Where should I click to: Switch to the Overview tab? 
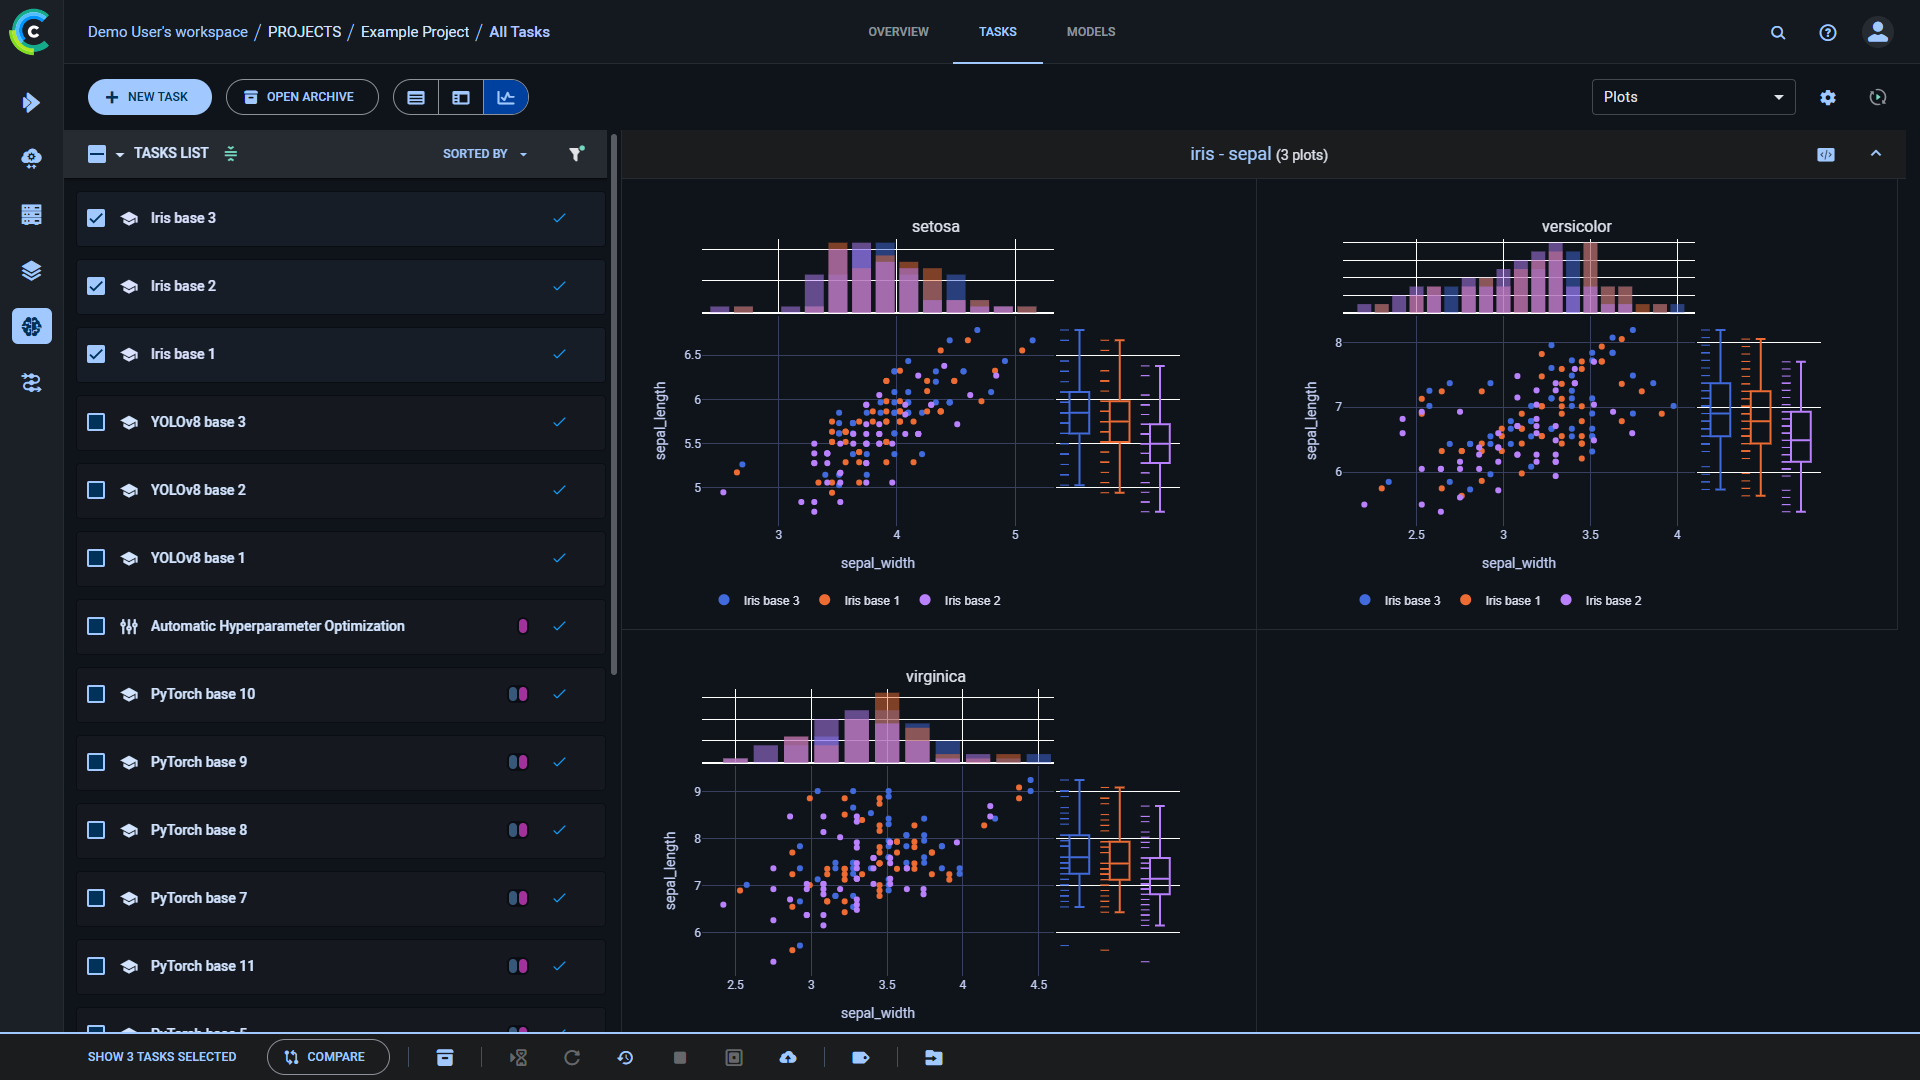click(x=897, y=31)
